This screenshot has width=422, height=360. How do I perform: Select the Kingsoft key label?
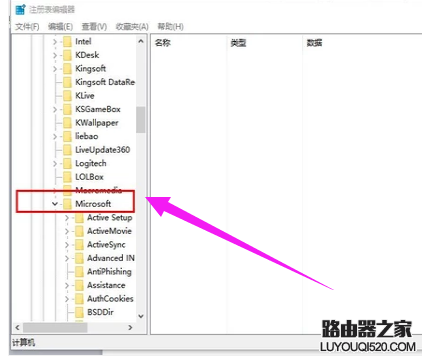[90, 69]
